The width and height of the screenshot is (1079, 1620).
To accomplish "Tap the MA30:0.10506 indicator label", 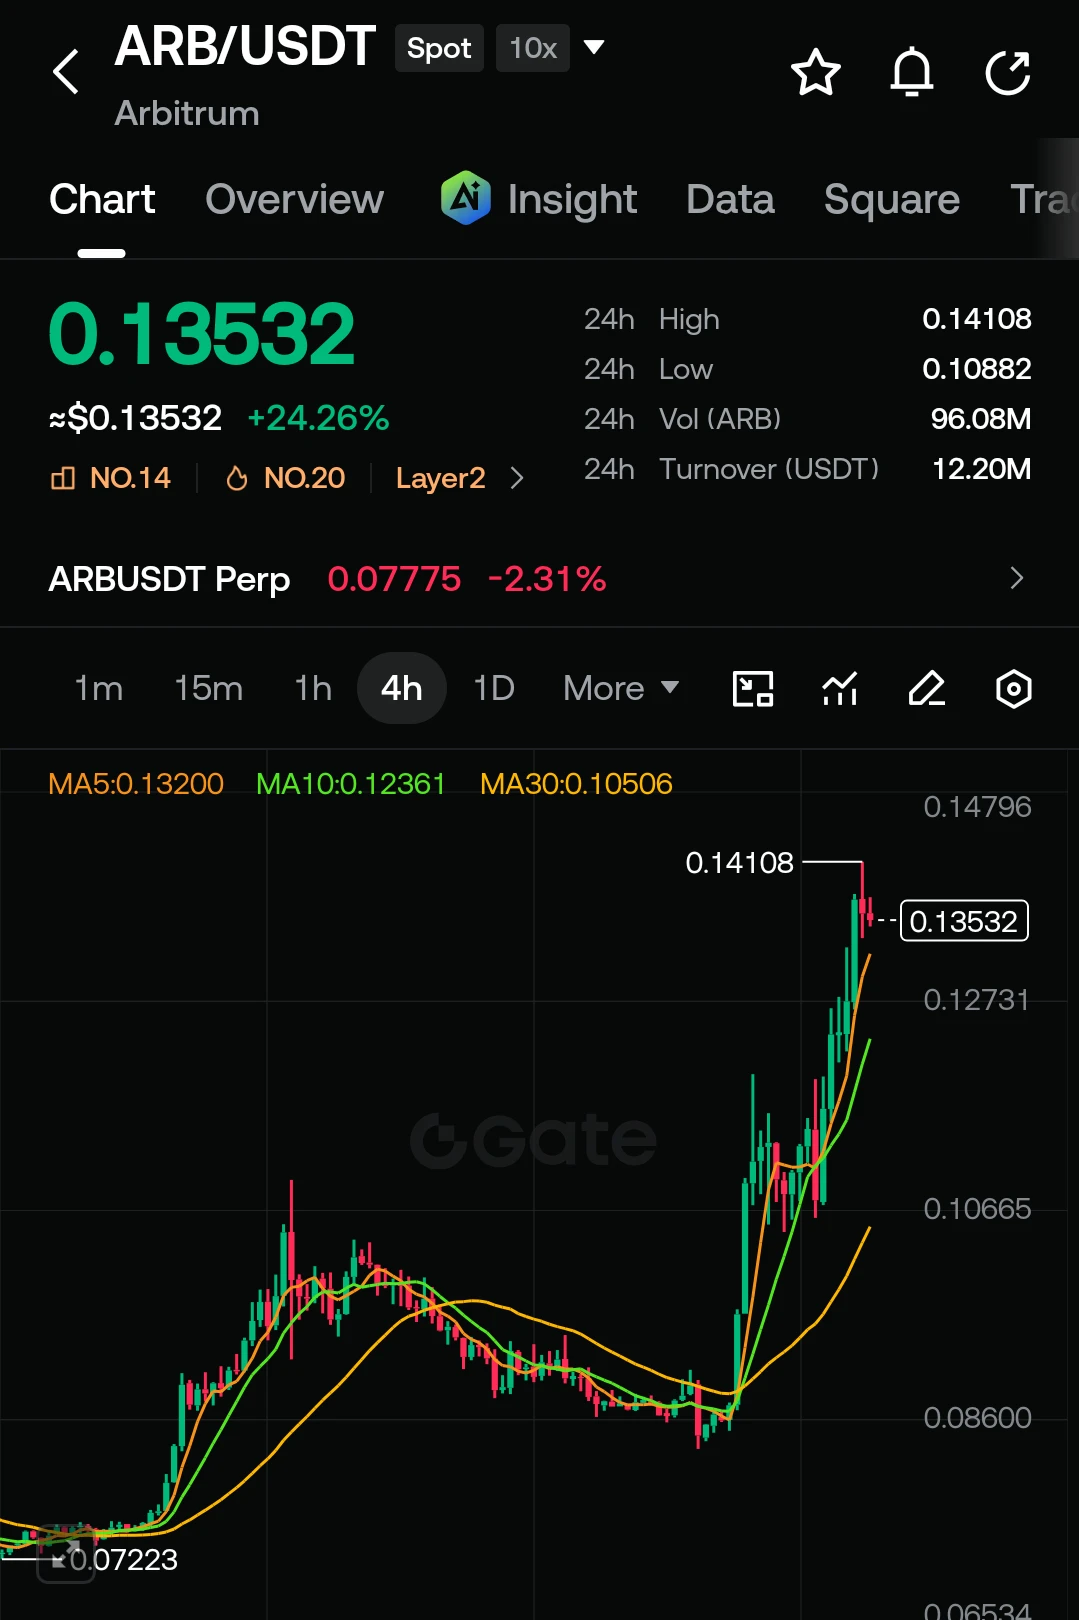I will tap(576, 783).
